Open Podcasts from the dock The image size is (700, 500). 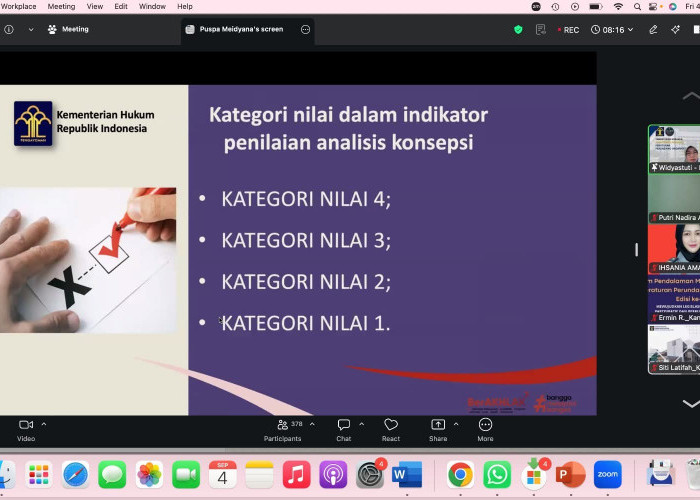[333, 474]
